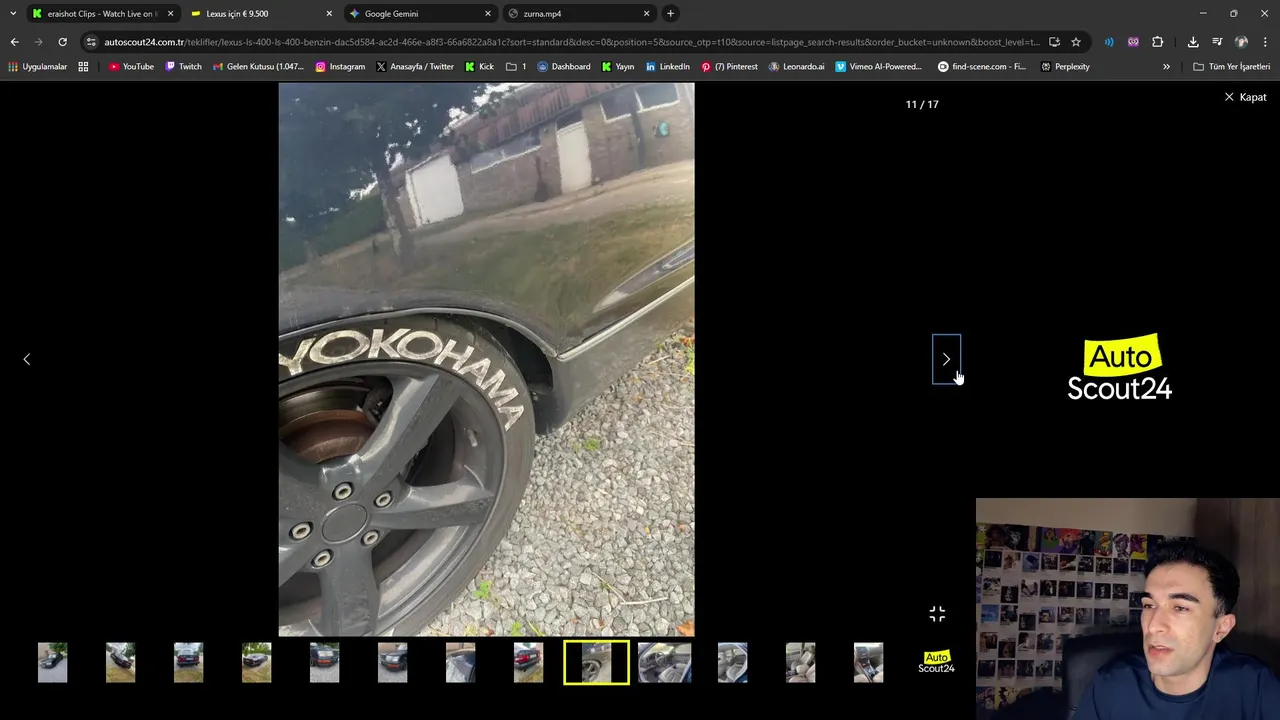
Task: Switch to the Google Gemini tab
Action: (x=420, y=13)
